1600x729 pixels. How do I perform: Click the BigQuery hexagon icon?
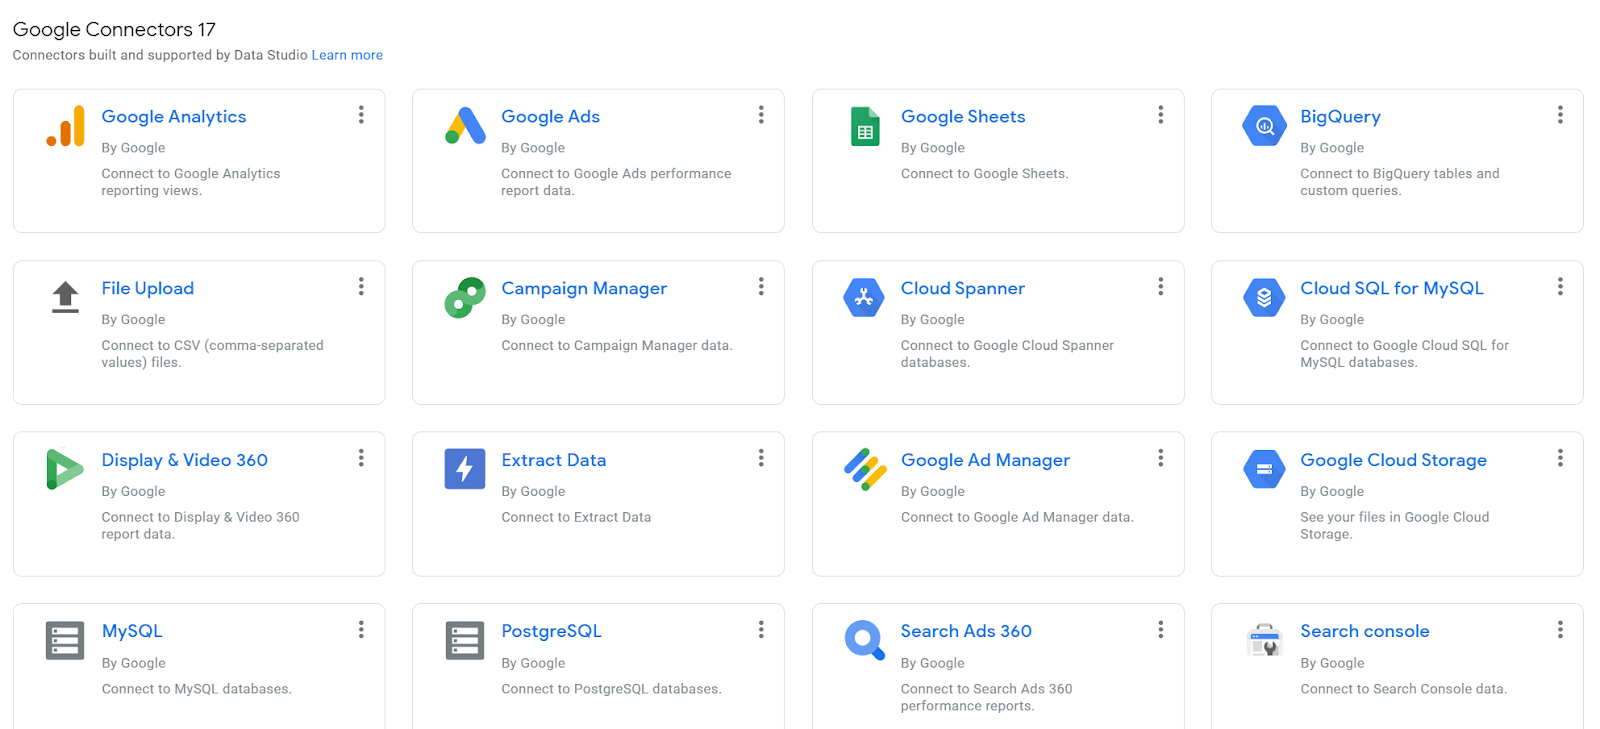[1264, 126]
